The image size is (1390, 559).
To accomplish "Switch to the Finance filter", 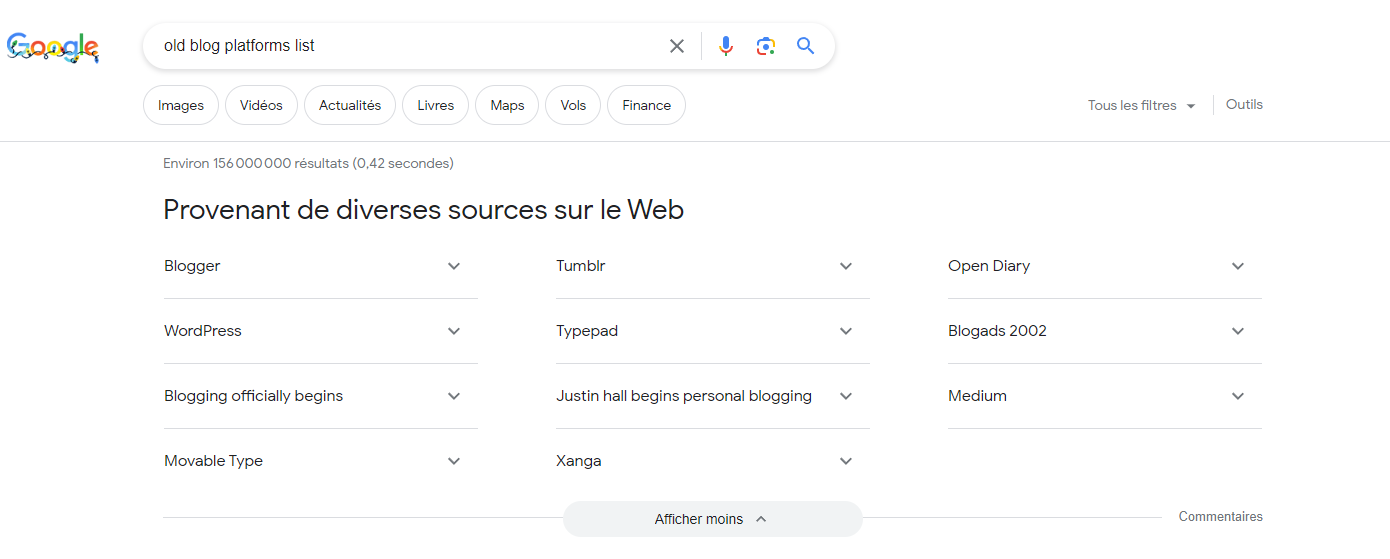I will click(646, 105).
